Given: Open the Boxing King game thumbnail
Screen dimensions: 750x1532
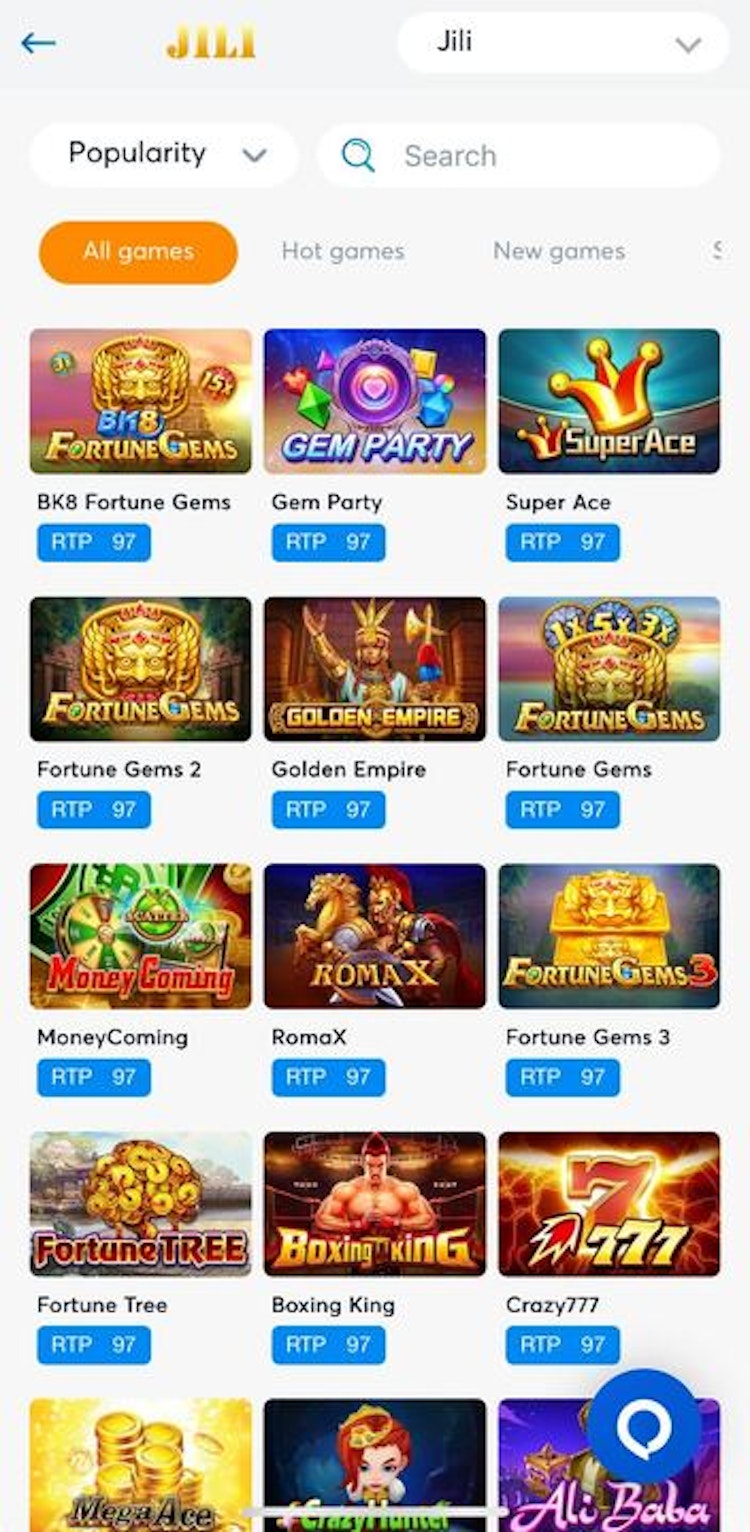Looking at the screenshot, I should pyautogui.click(x=375, y=1204).
